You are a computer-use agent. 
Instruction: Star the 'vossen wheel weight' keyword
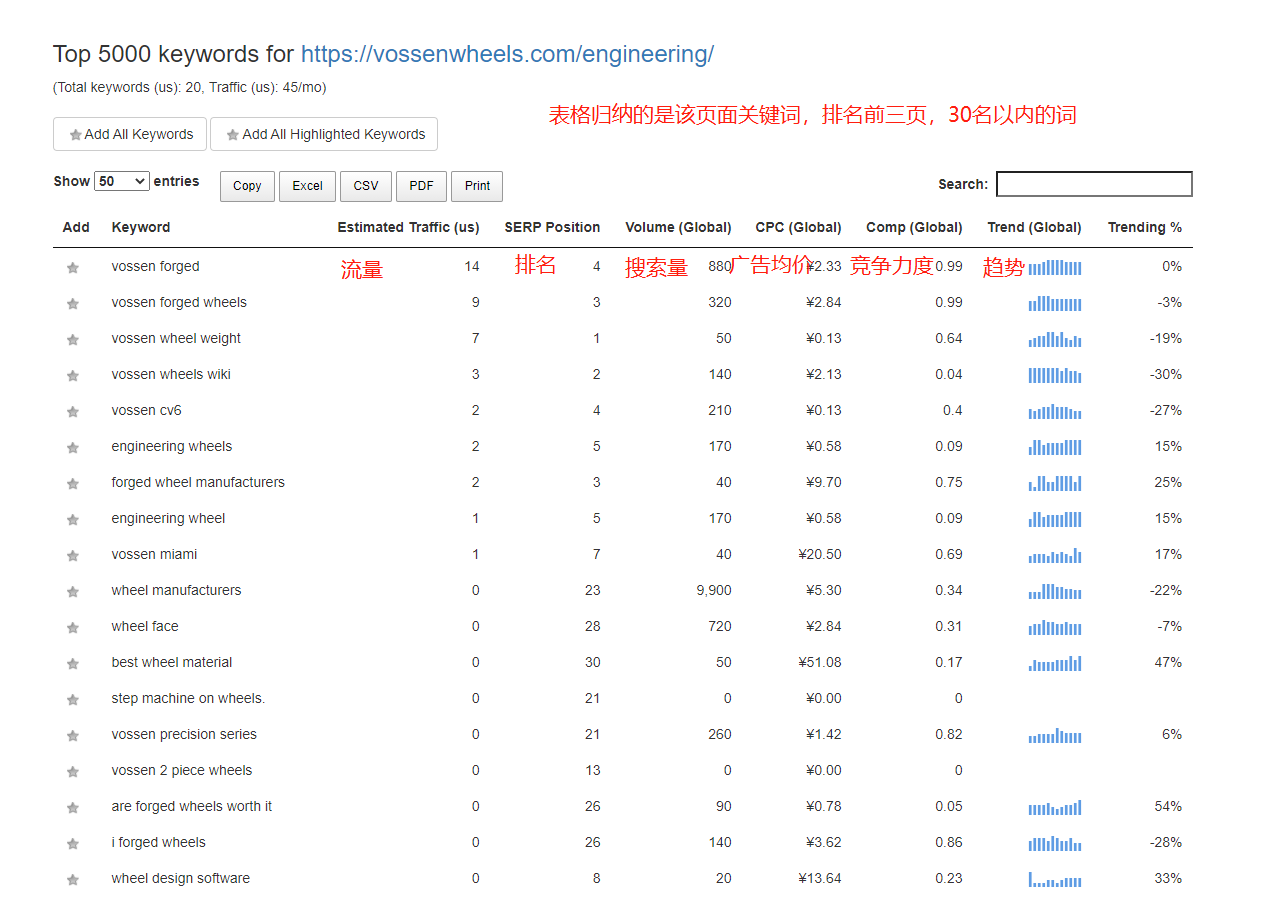point(73,340)
